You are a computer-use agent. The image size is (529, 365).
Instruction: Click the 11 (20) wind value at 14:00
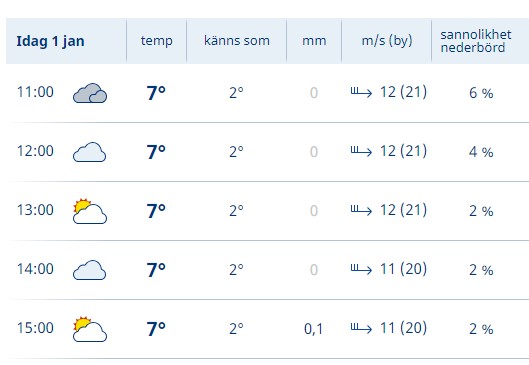click(x=403, y=269)
